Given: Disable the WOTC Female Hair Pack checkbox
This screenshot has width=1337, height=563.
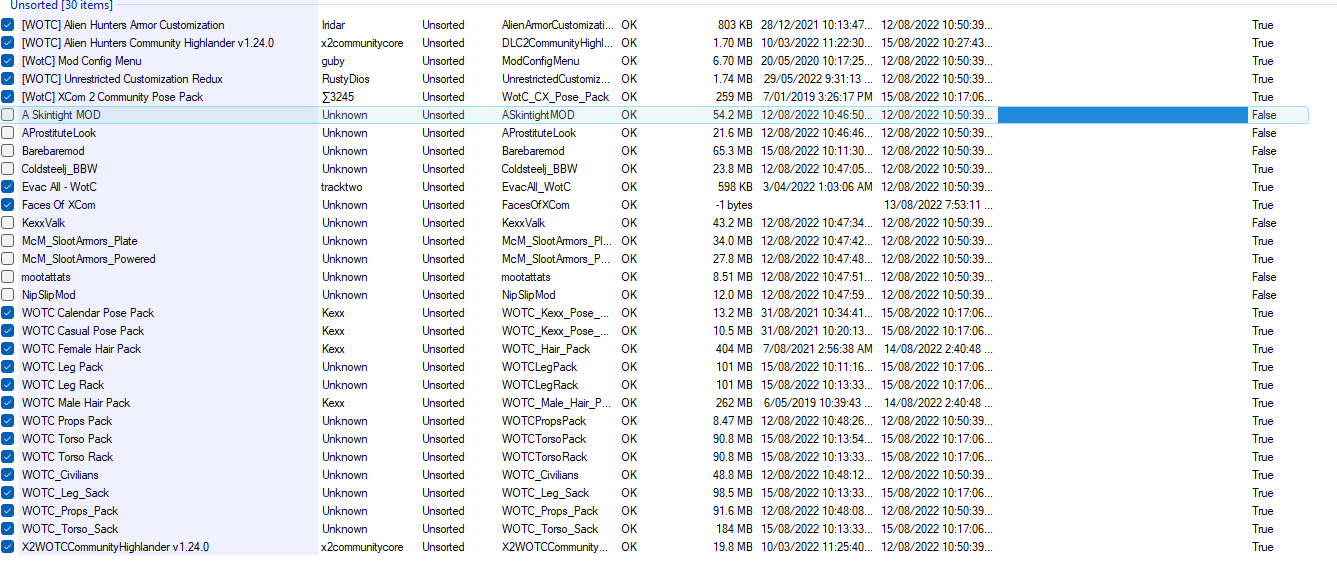Looking at the screenshot, I should 8,349.
